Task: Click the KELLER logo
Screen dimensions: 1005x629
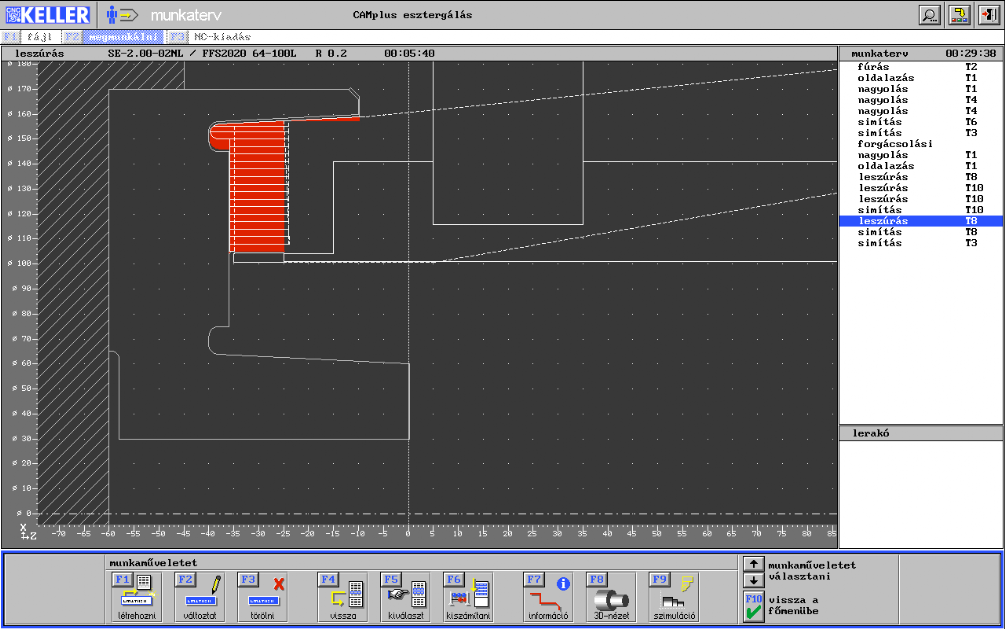Action: click(48, 15)
